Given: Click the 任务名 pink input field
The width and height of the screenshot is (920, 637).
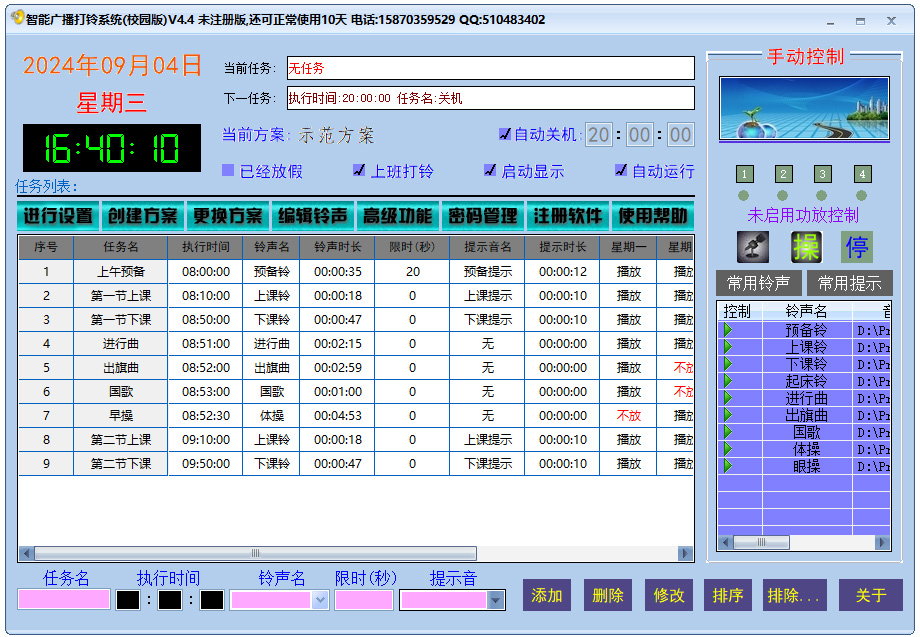Looking at the screenshot, I should pyautogui.click(x=64, y=599).
